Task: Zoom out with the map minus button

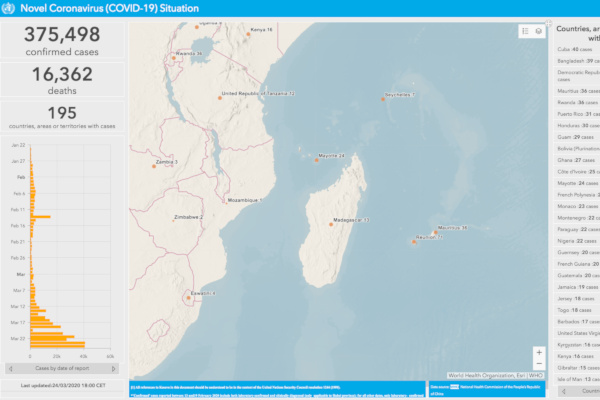Action: [539, 364]
